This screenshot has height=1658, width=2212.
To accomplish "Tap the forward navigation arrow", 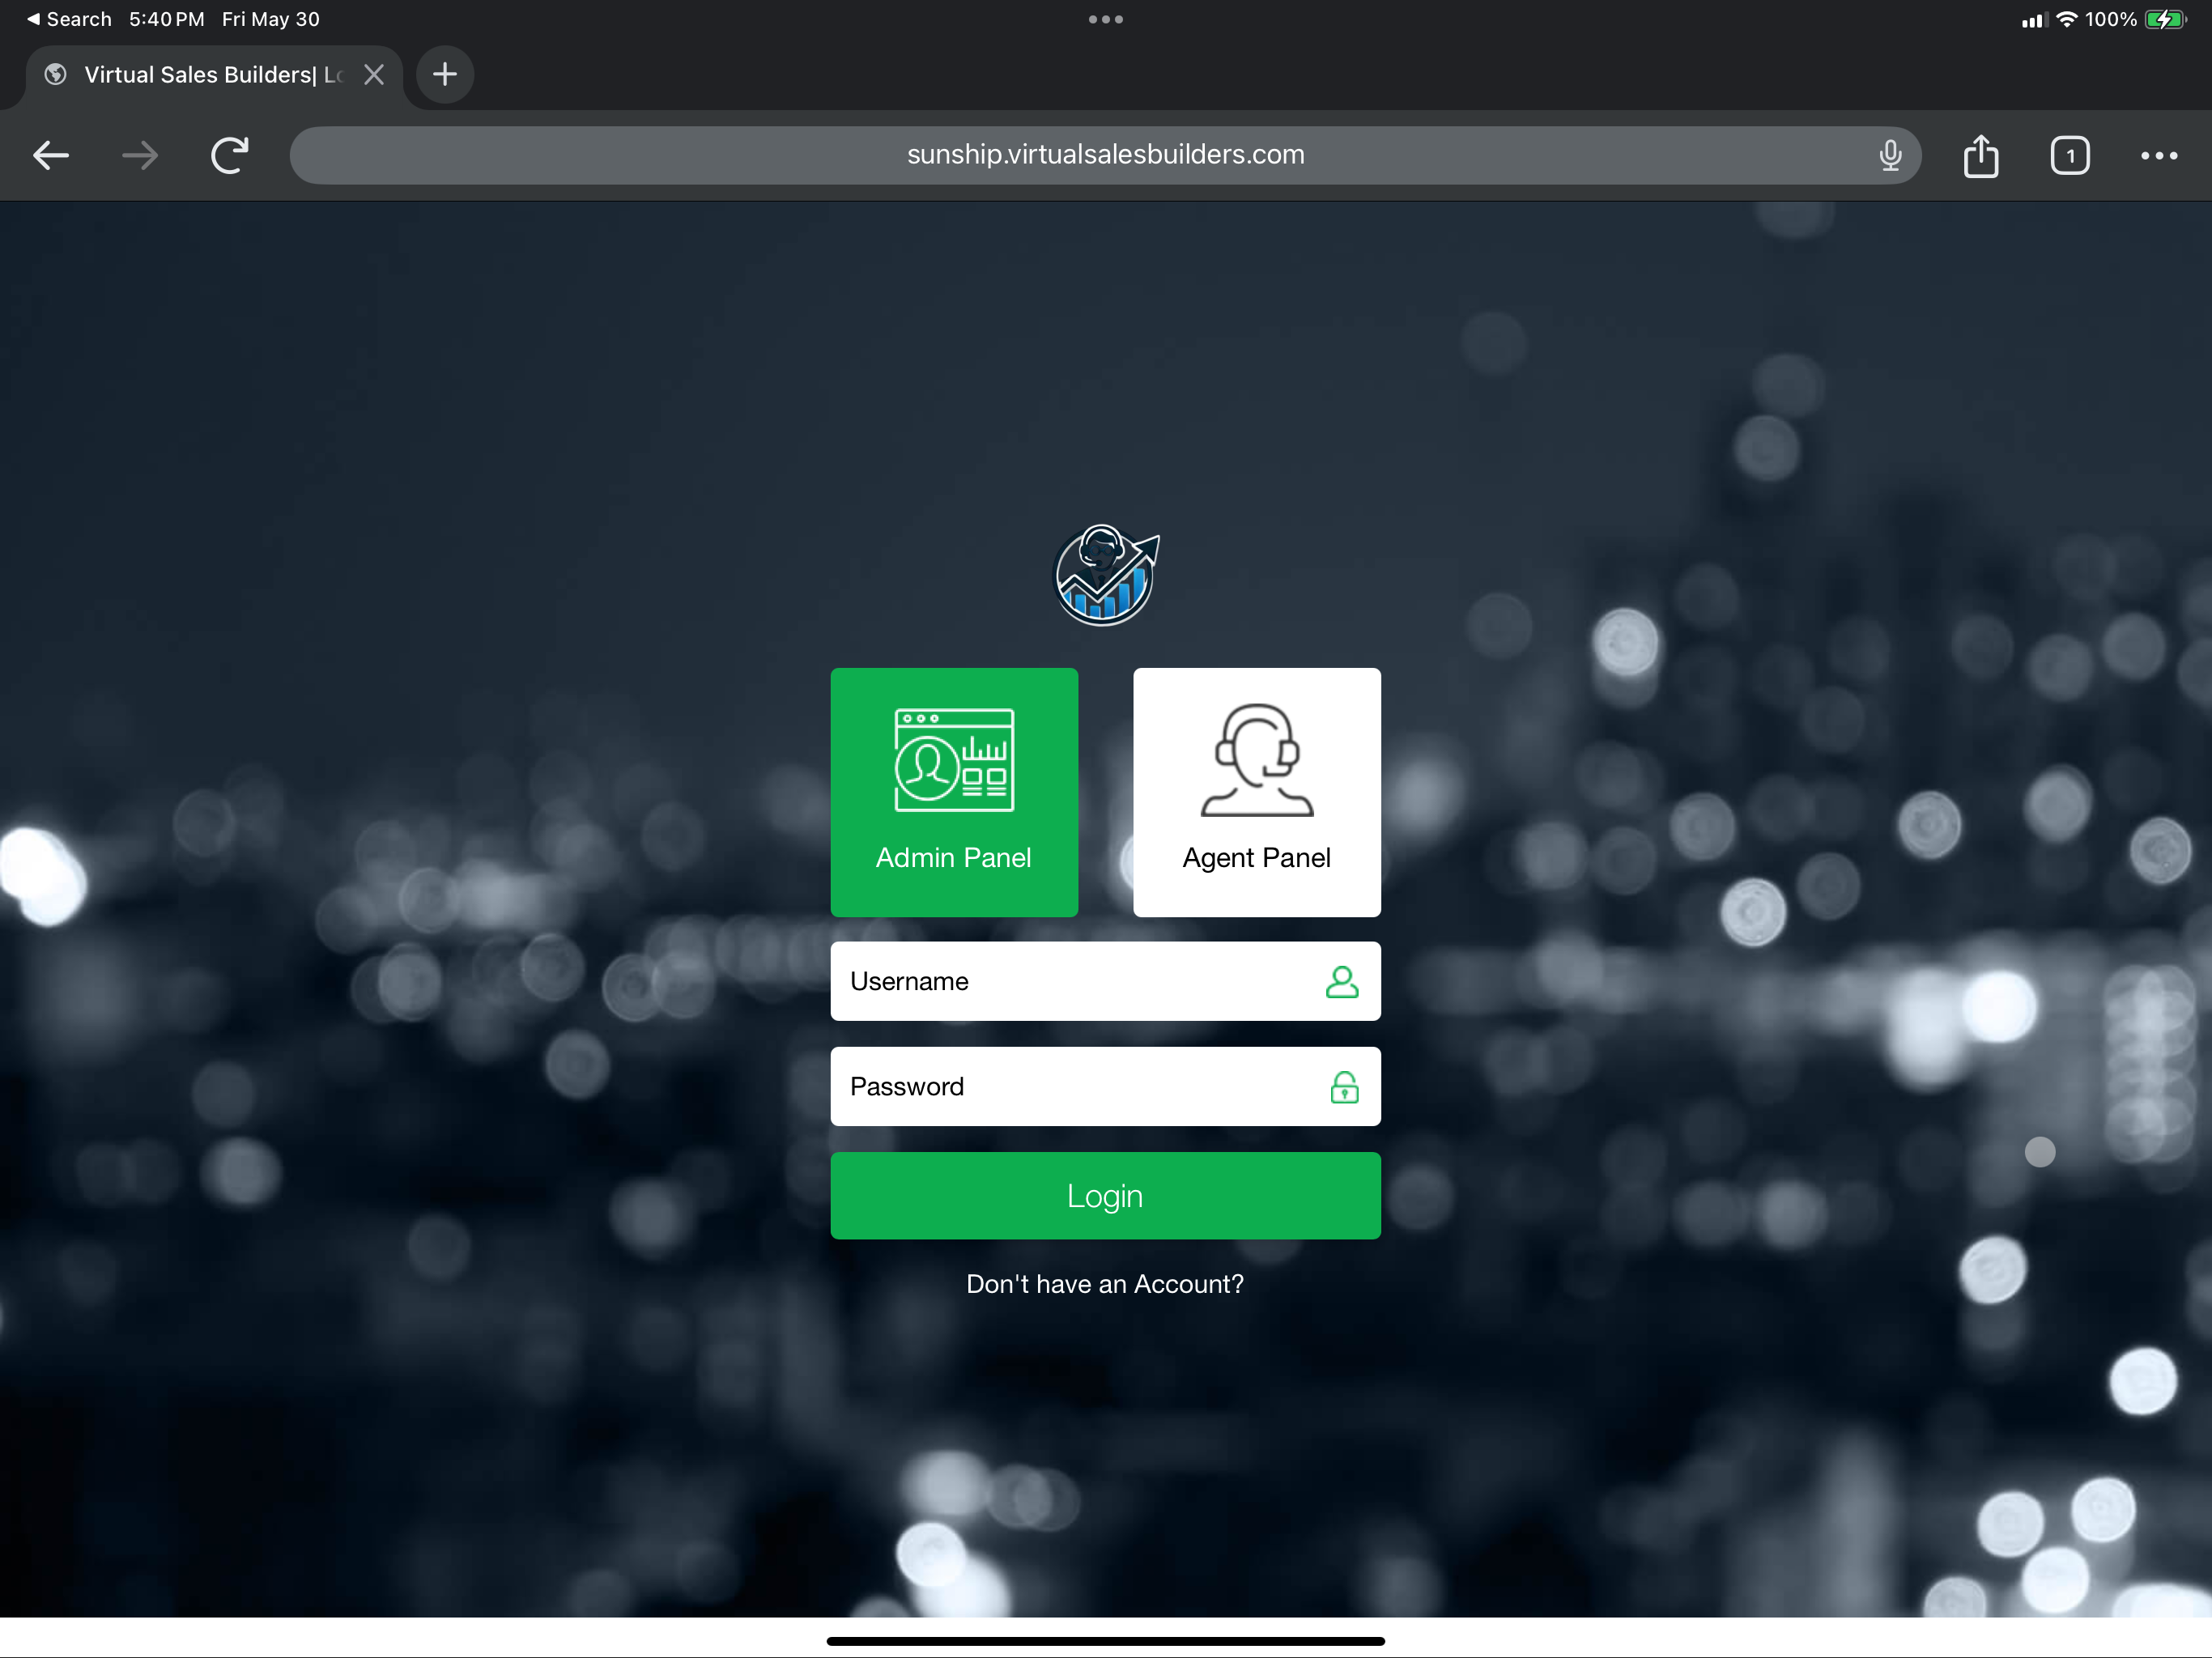I will (140, 155).
